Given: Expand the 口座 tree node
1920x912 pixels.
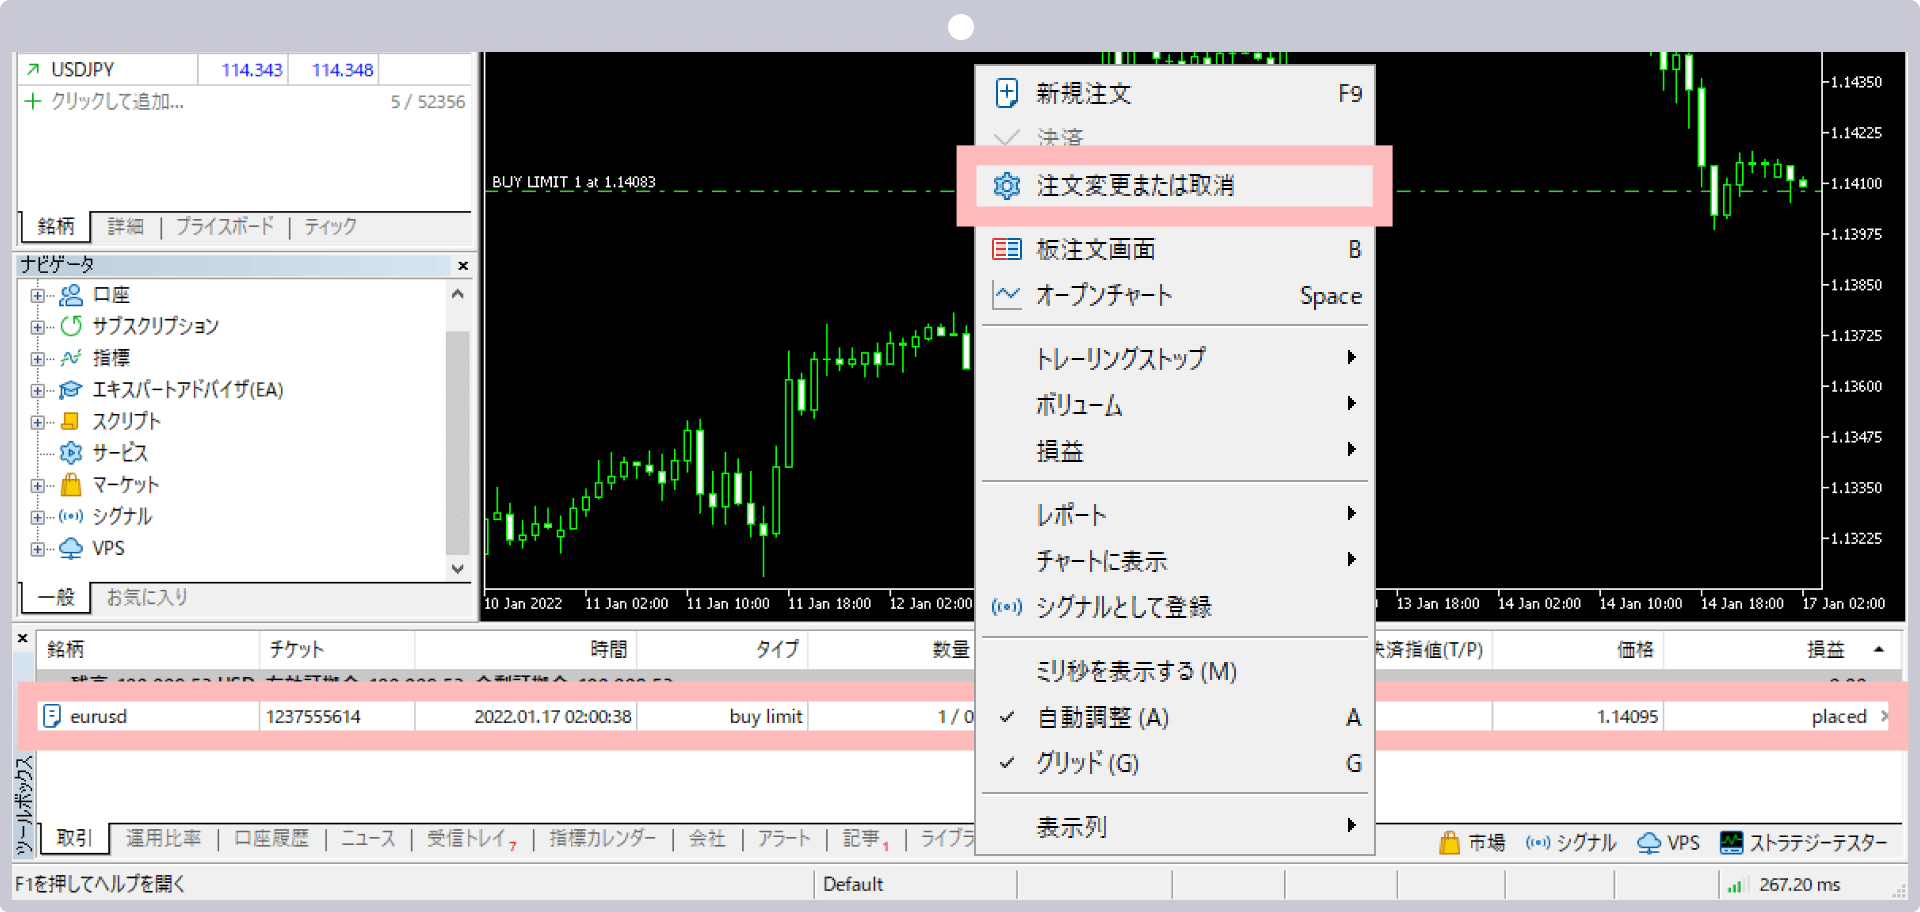Looking at the screenshot, I should (37, 295).
